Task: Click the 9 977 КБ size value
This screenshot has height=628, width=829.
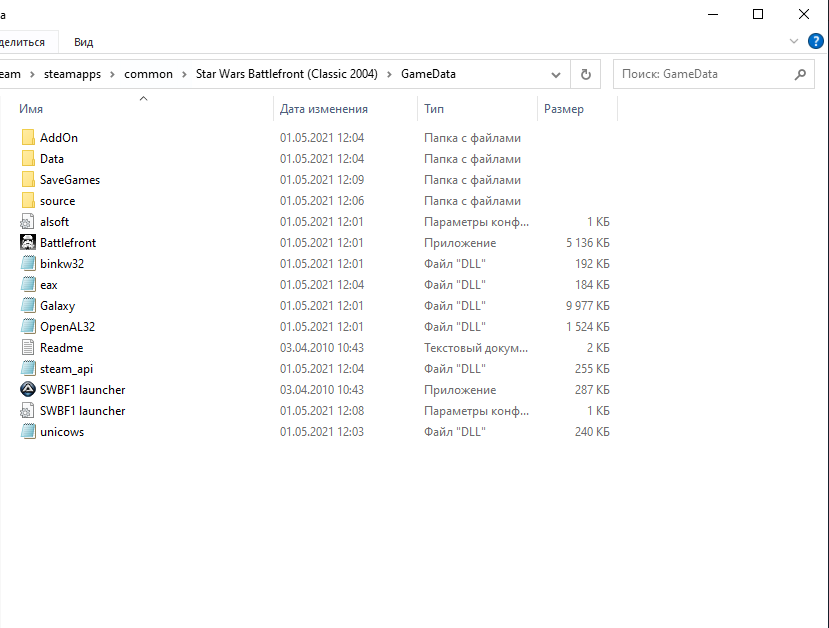Action: (x=587, y=306)
